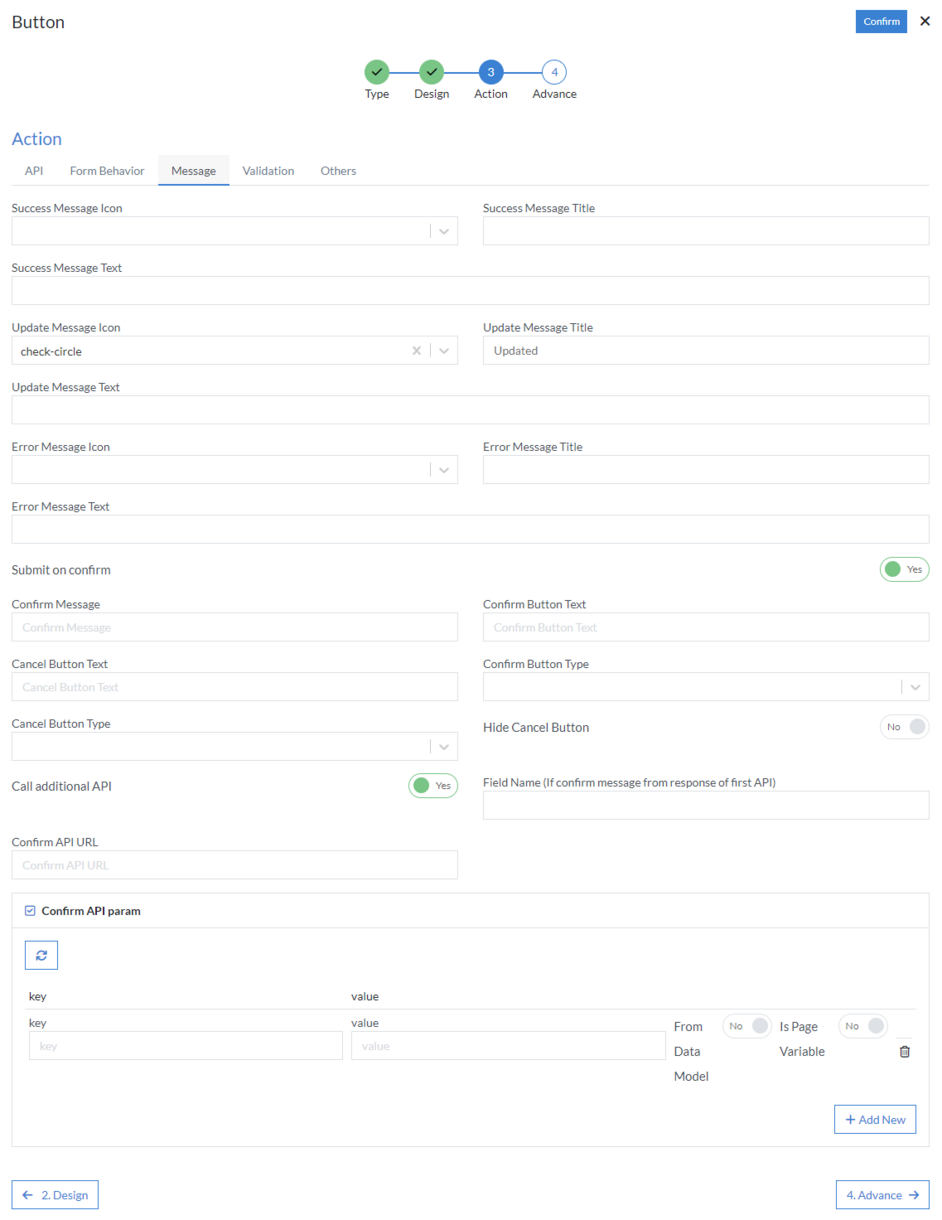
Task: Delete the API parameter row using trash icon
Action: tap(904, 1051)
